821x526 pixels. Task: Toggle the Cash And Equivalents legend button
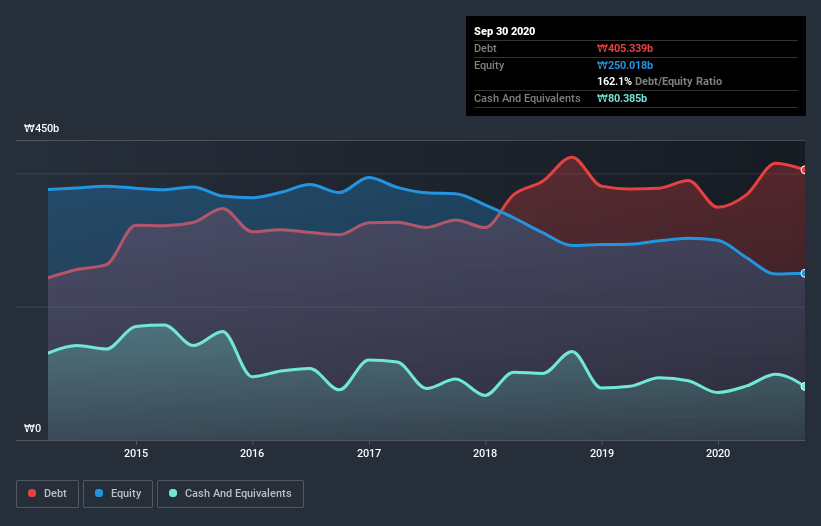(230, 494)
